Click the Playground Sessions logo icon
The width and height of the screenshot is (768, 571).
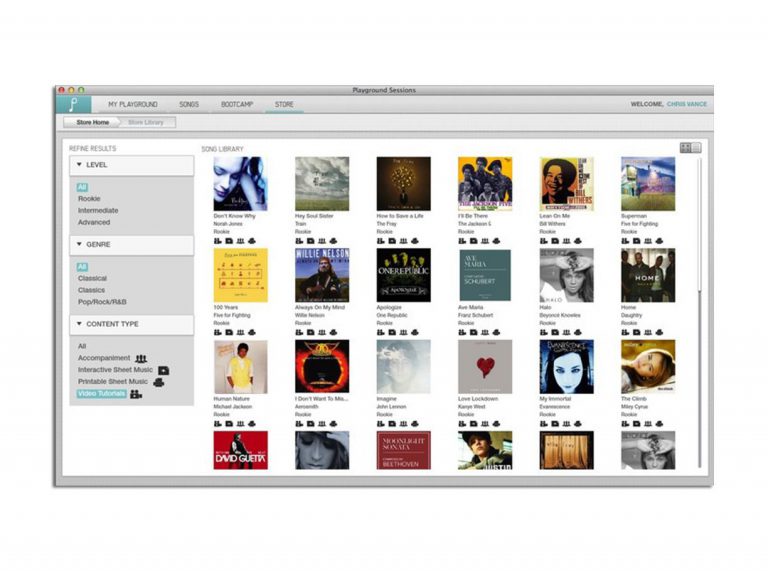click(x=73, y=104)
